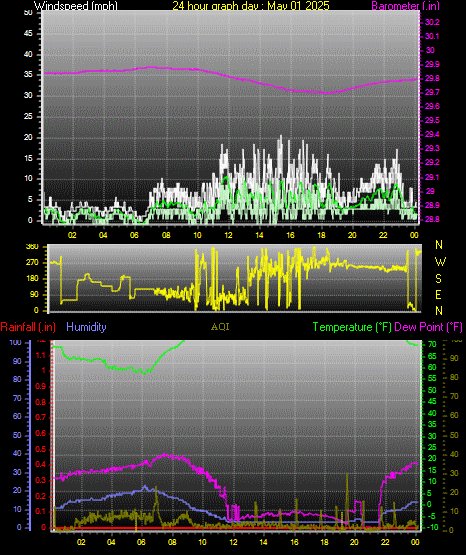Click green temperature axis value 55
This screenshot has height=555, width=466.
[432, 379]
